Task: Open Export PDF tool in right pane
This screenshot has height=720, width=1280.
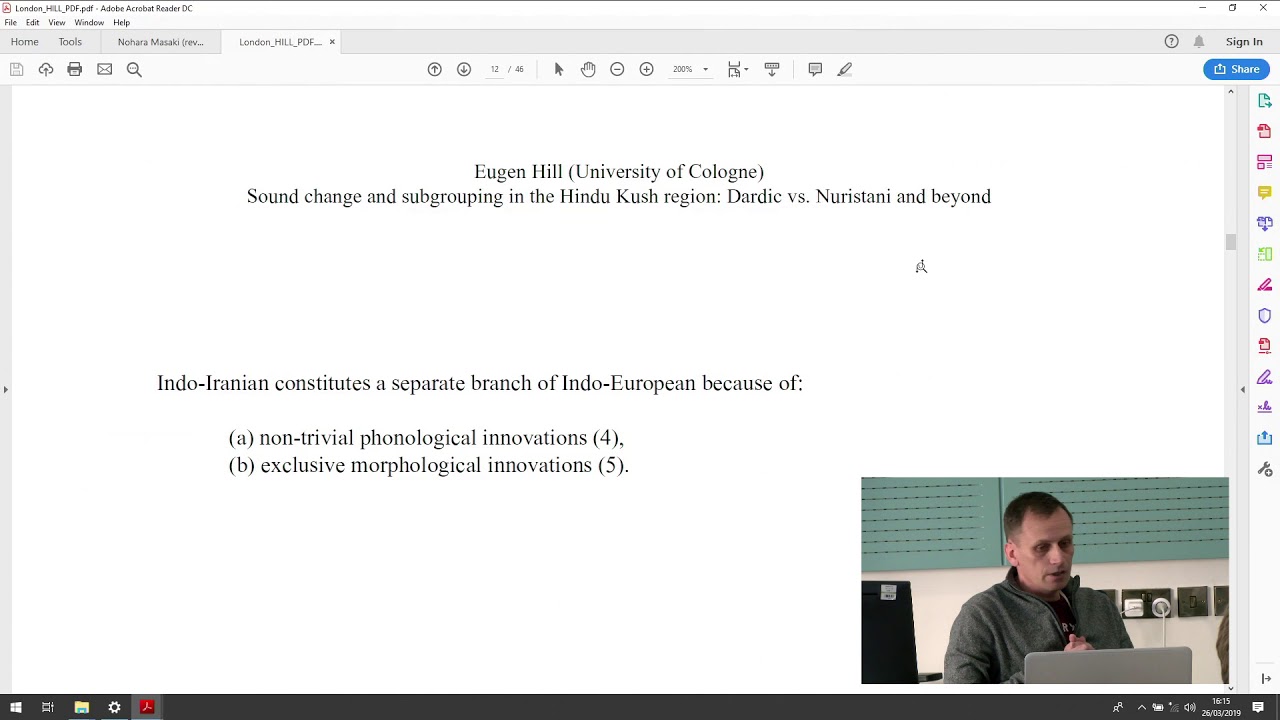Action: 1265,101
